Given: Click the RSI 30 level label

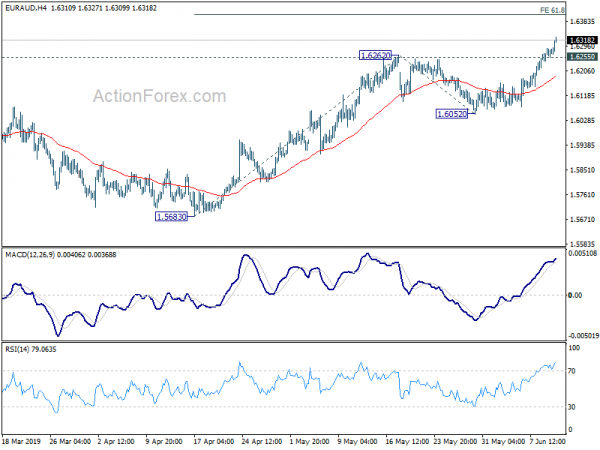Looking at the screenshot, I should pyautogui.click(x=572, y=407).
